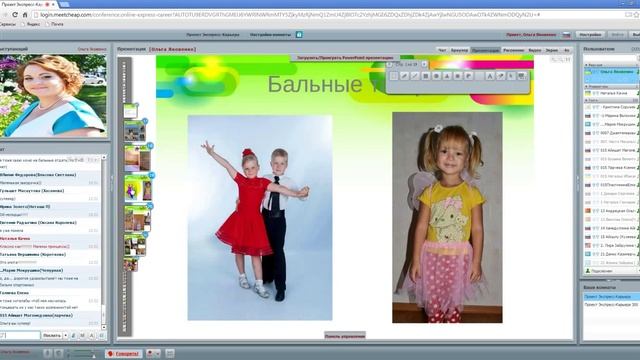Image resolution: width=640 pixels, height=360 pixels.
Task: Click the language flag icon in header
Action: click(567, 35)
